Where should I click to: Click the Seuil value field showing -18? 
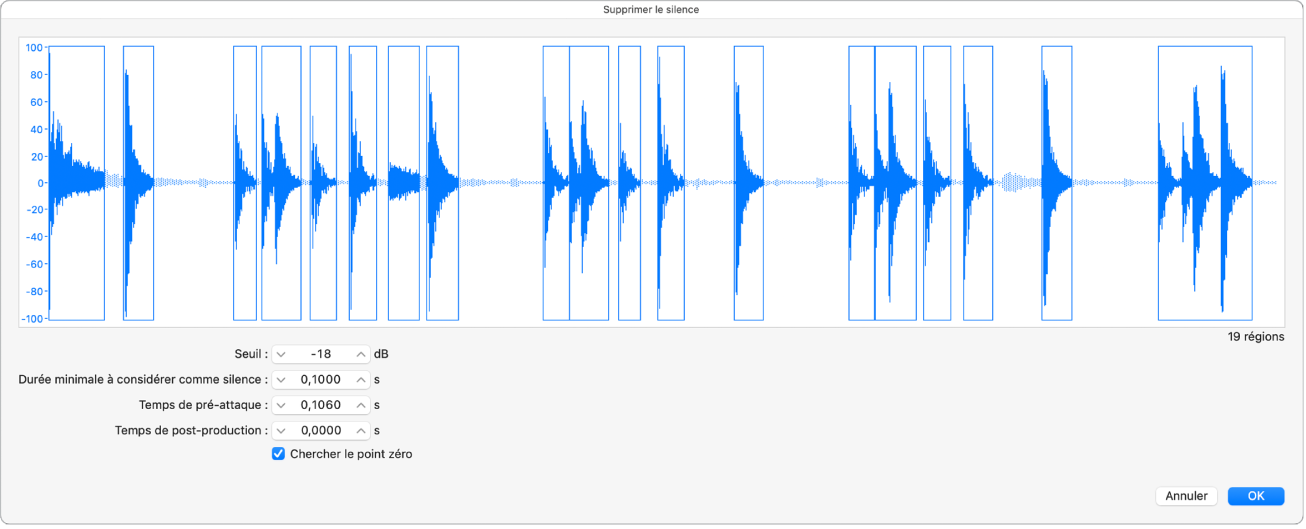click(320, 355)
